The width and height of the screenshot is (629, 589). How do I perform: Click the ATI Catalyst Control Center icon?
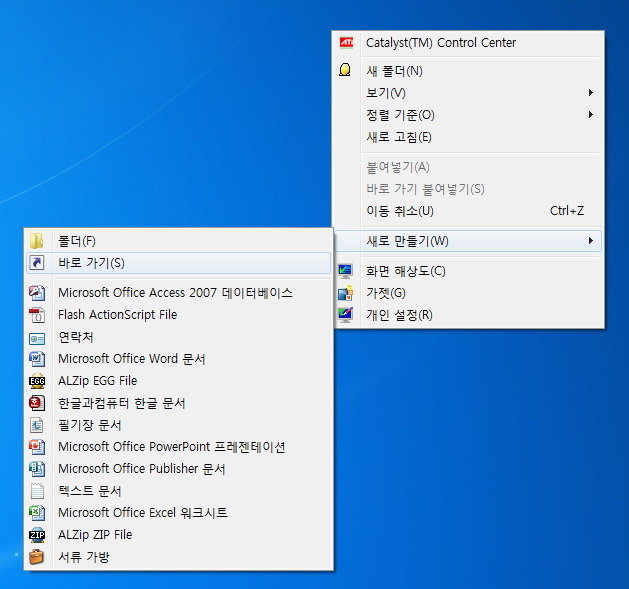point(346,43)
